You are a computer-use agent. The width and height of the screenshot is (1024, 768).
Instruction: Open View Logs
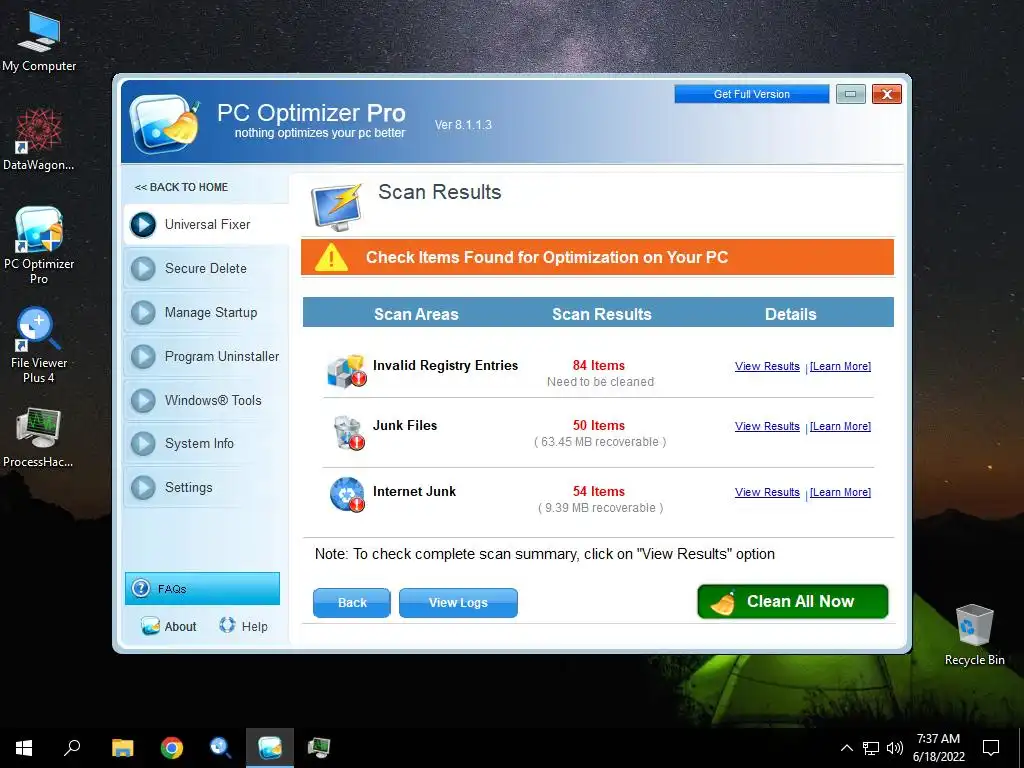click(458, 603)
